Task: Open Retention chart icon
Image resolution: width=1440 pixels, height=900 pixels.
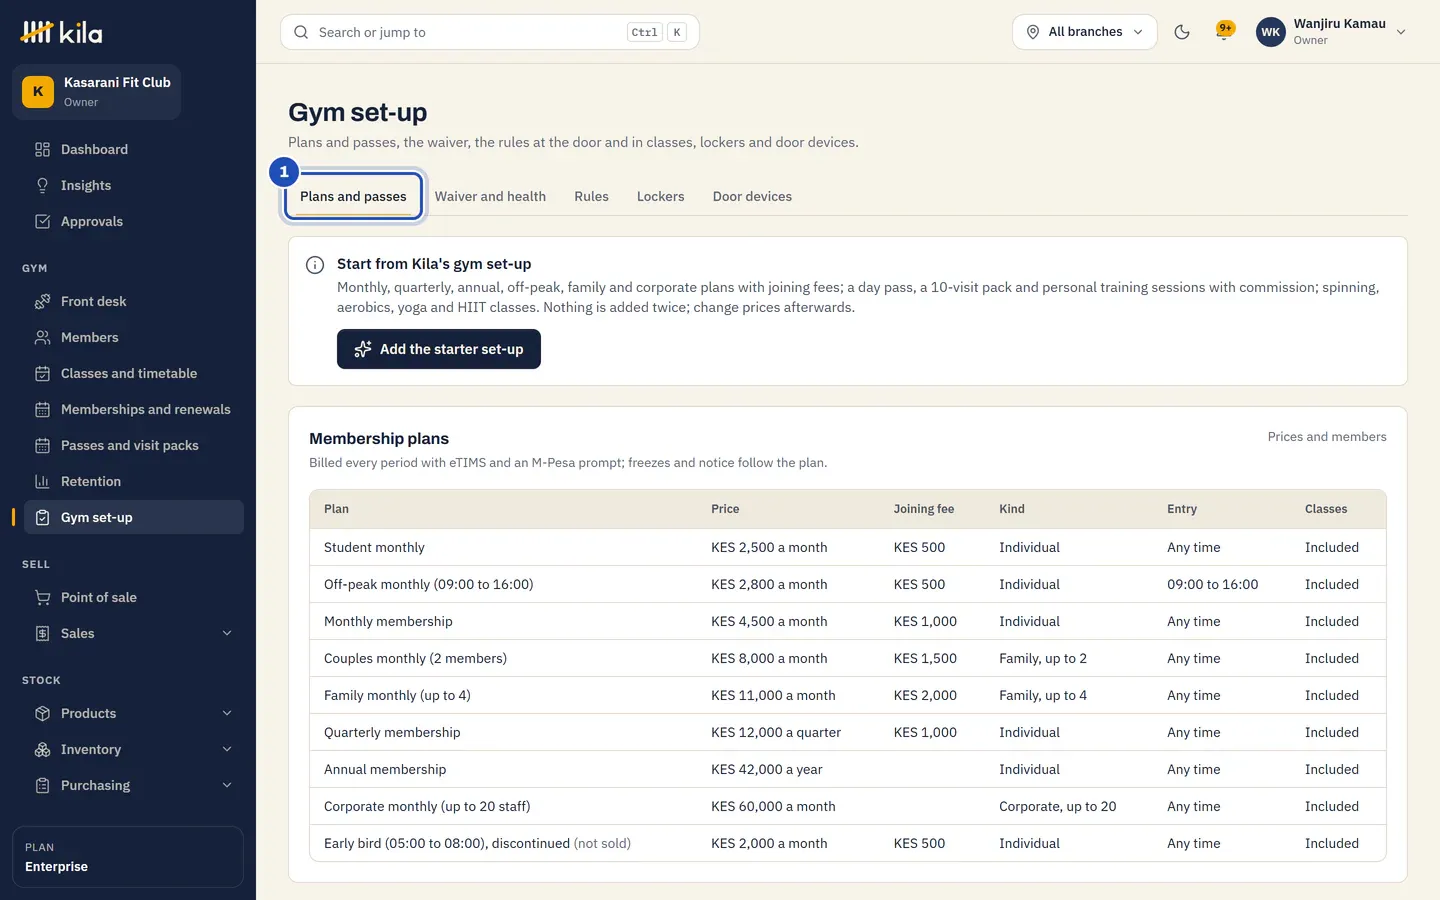Action: [42, 481]
